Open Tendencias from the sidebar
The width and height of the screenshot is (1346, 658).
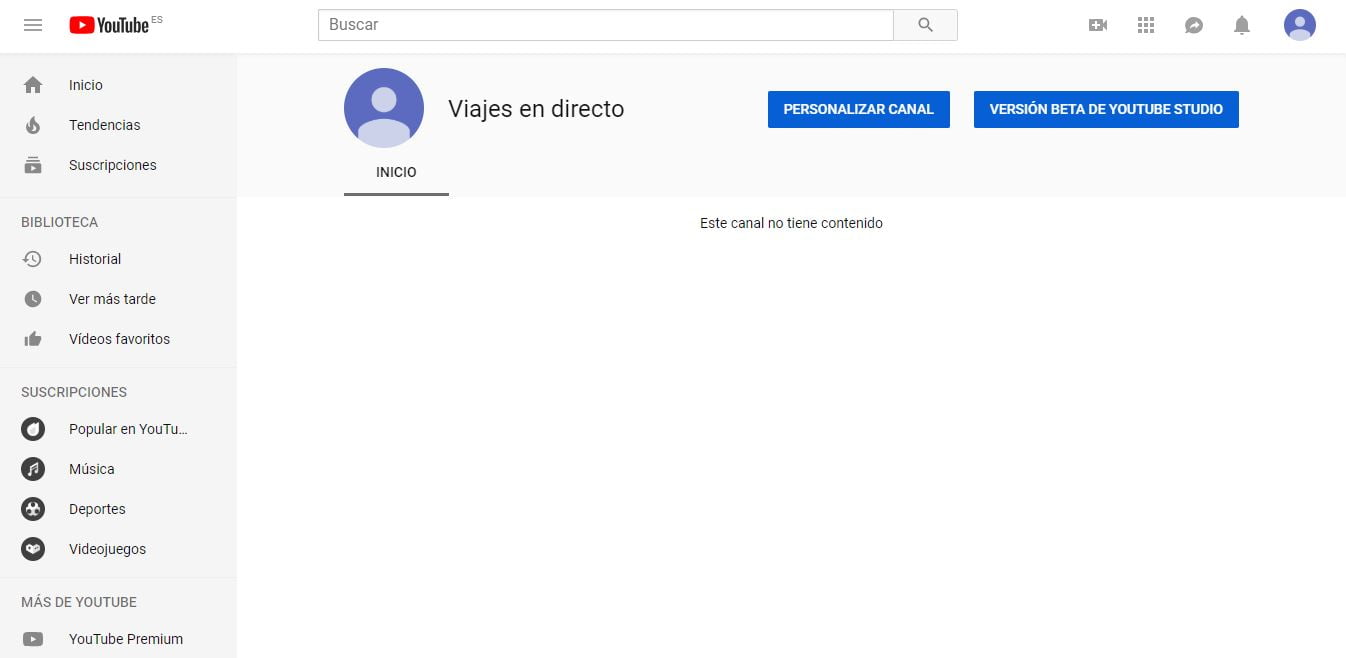click(x=104, y=125)
